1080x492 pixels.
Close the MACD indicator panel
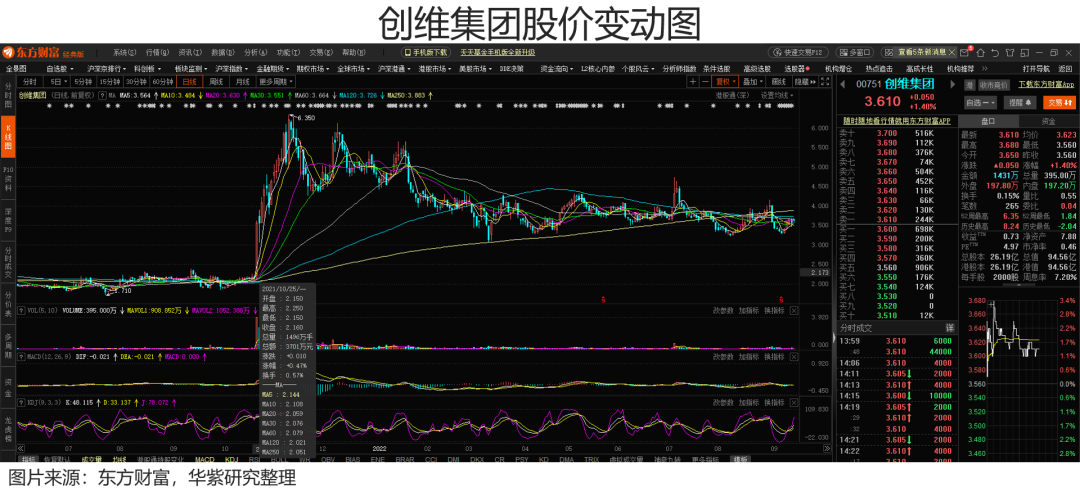tap(793, 357)
